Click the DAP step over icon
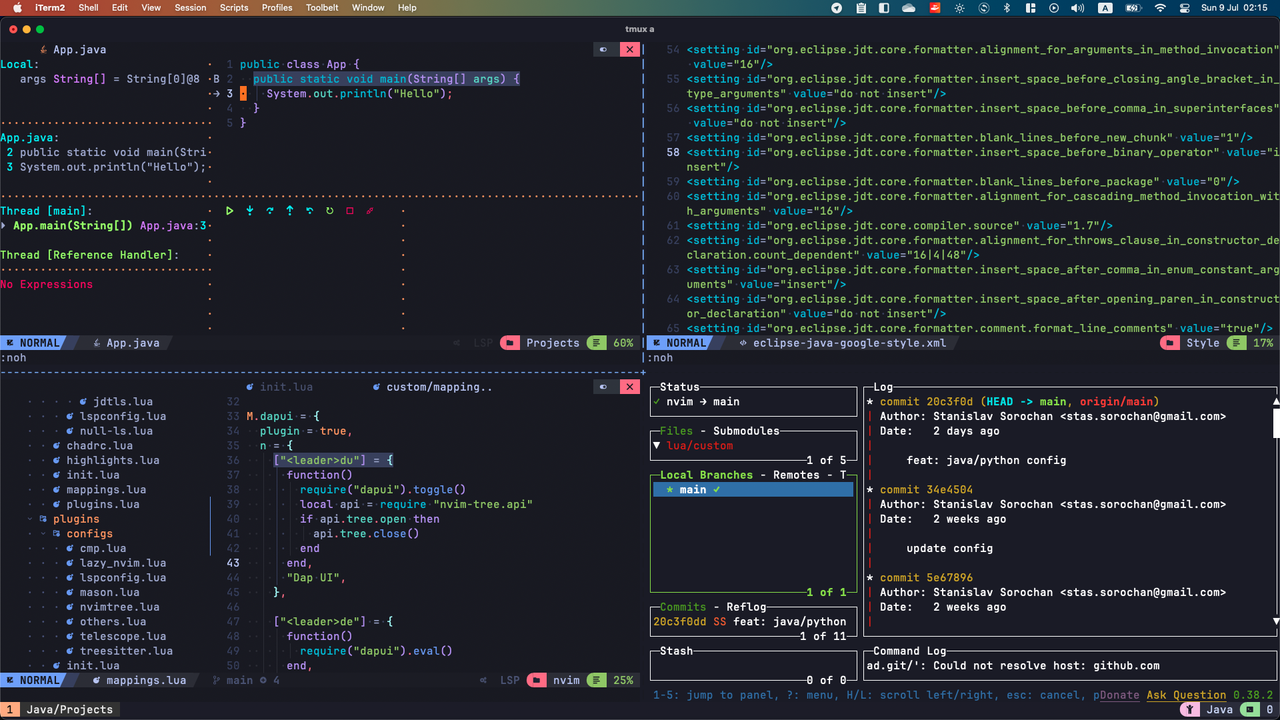The height and width of the screenshot is (720, 1280). (270, 211)
